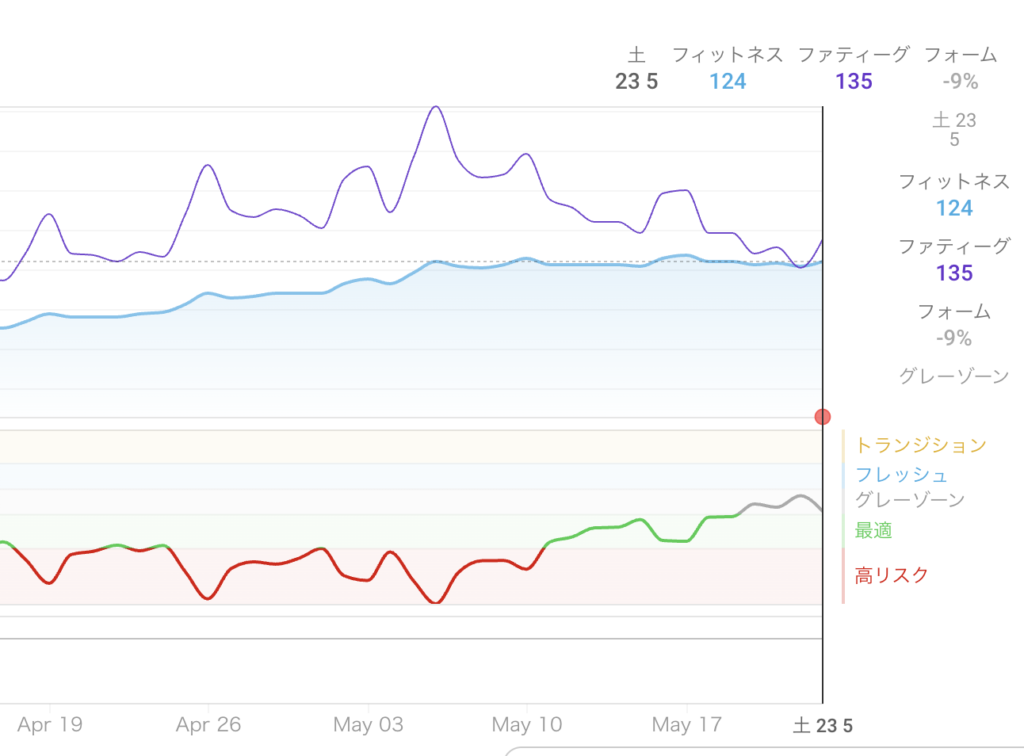This screenshot has width=1024, height=756.
Task: Click the blue 124 fitness value in the side panel
Action: click(954, 208)
